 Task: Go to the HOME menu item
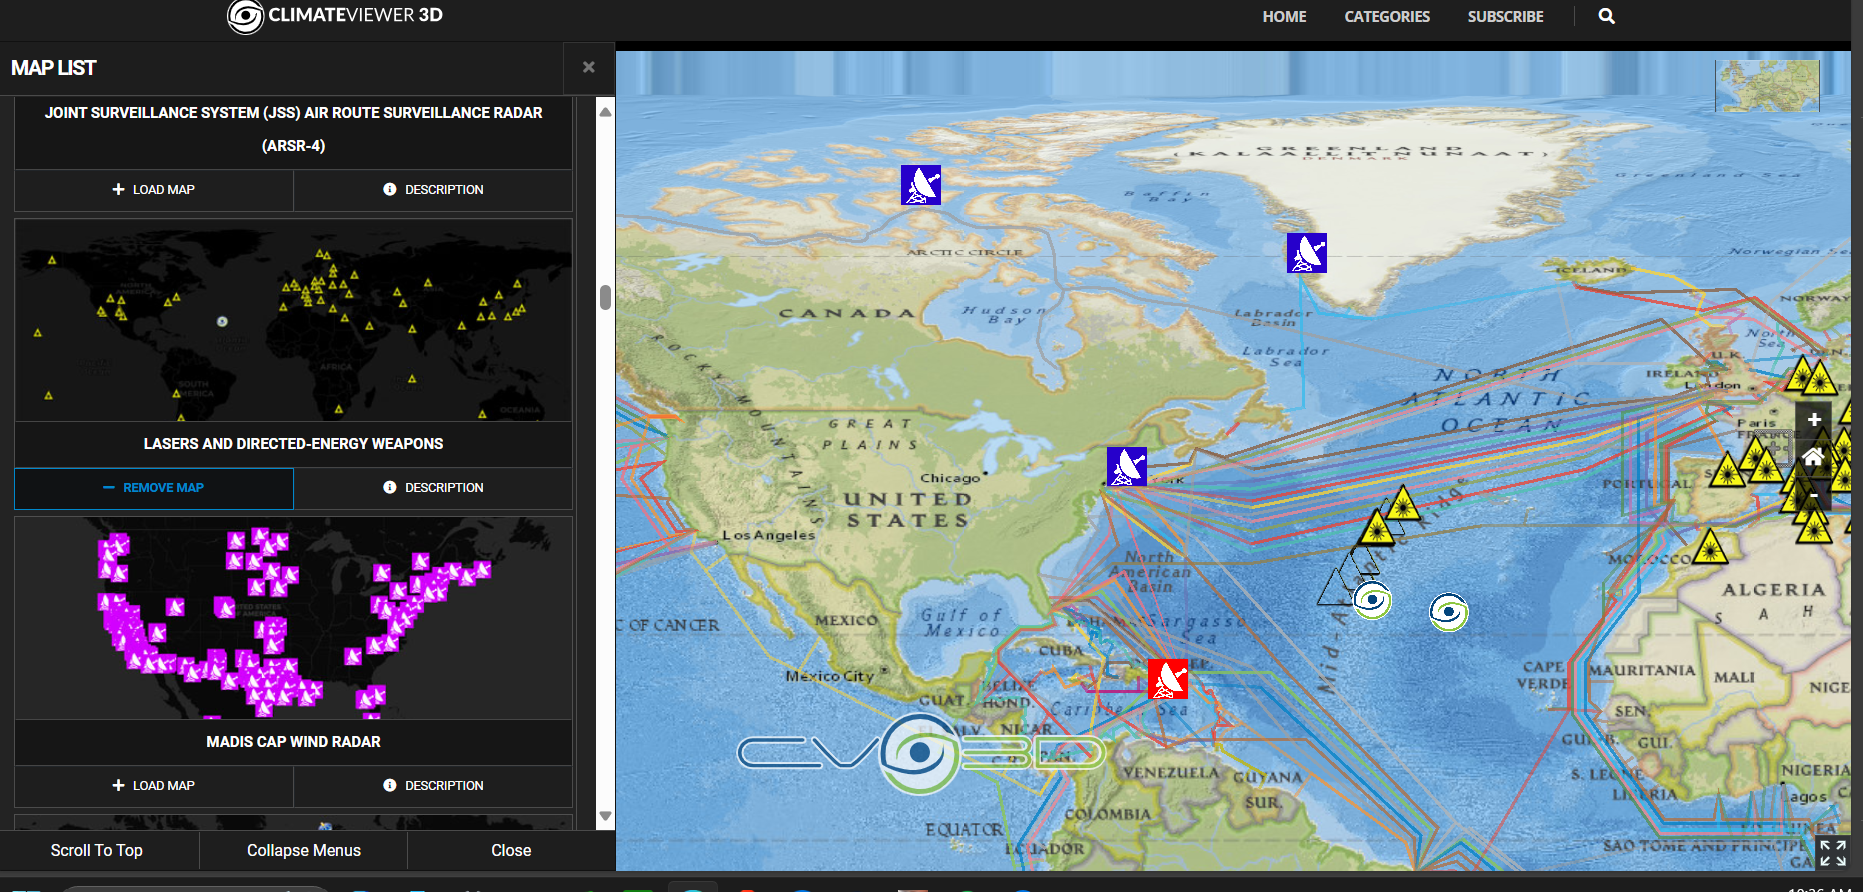(x=1284, y=16)
